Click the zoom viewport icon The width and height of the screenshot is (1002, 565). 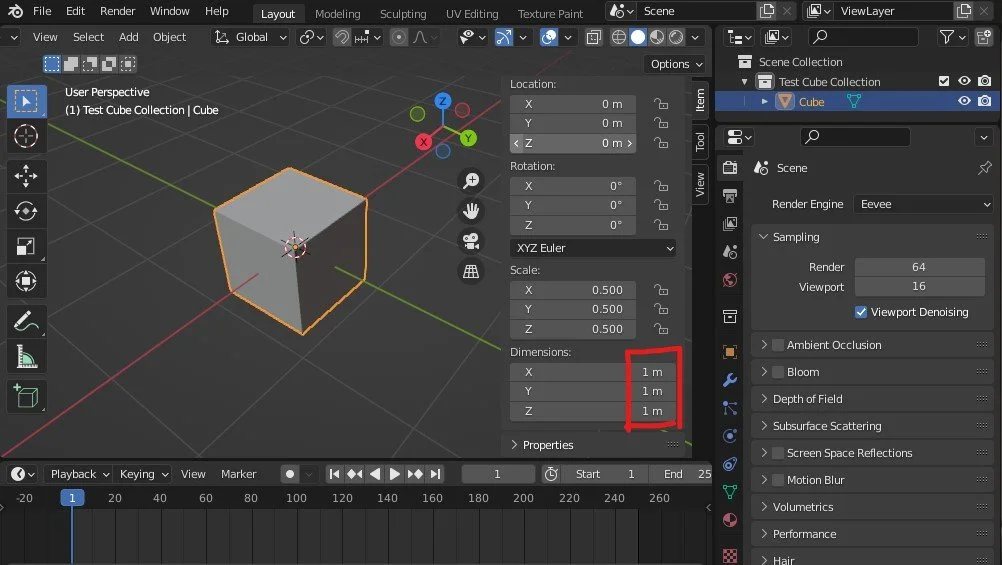[471, 180]
